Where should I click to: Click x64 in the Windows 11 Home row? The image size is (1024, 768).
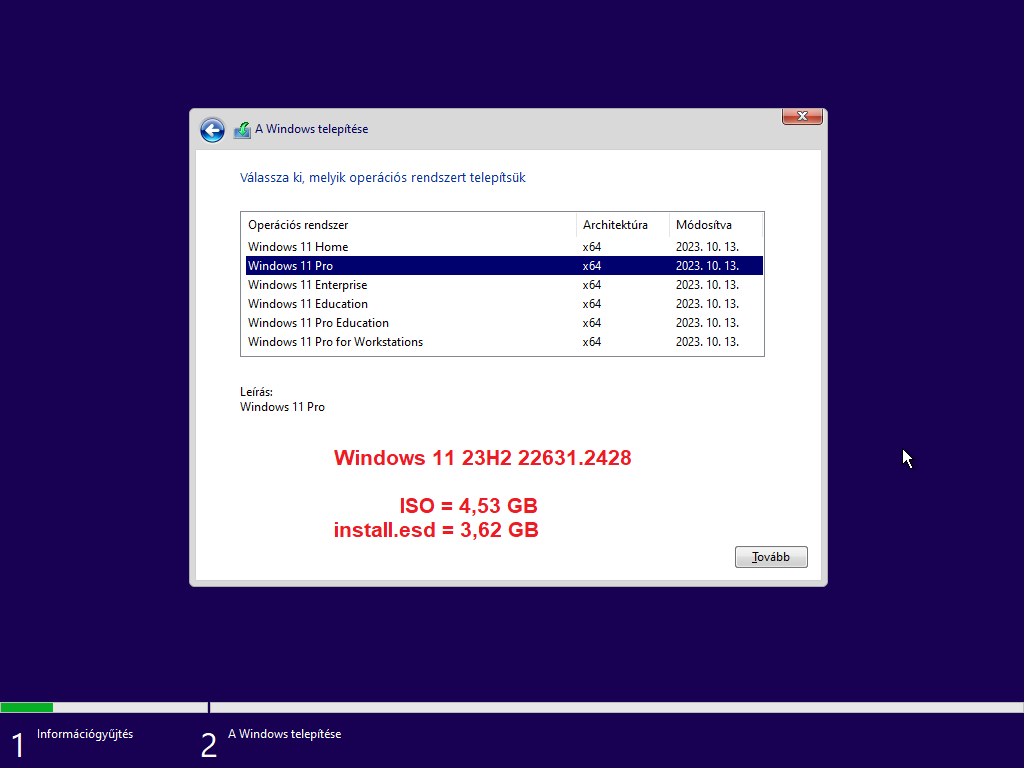tap(592, 247)
